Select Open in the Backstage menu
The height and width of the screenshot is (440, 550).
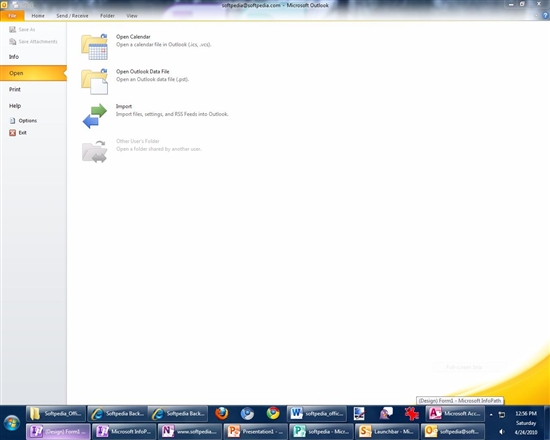33,73
